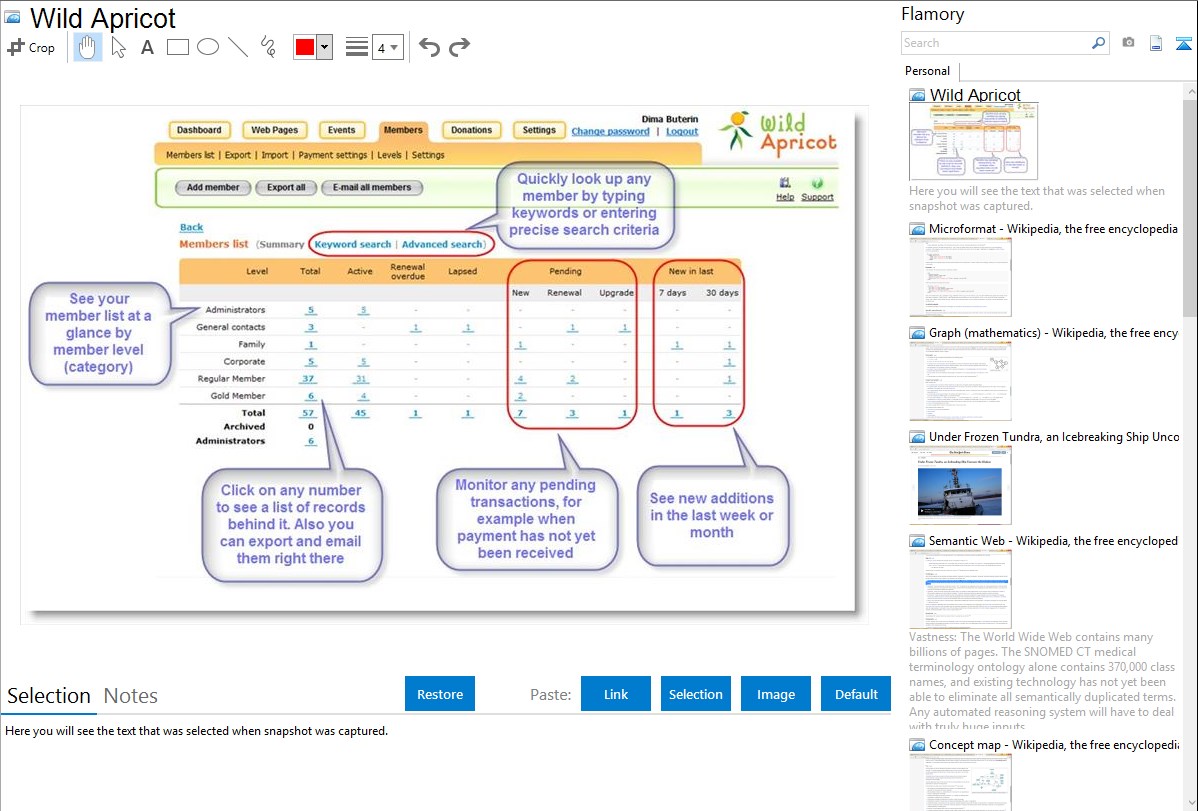Click the red color swatch
The image size is (1198, 811).
[x=305, y=47]
